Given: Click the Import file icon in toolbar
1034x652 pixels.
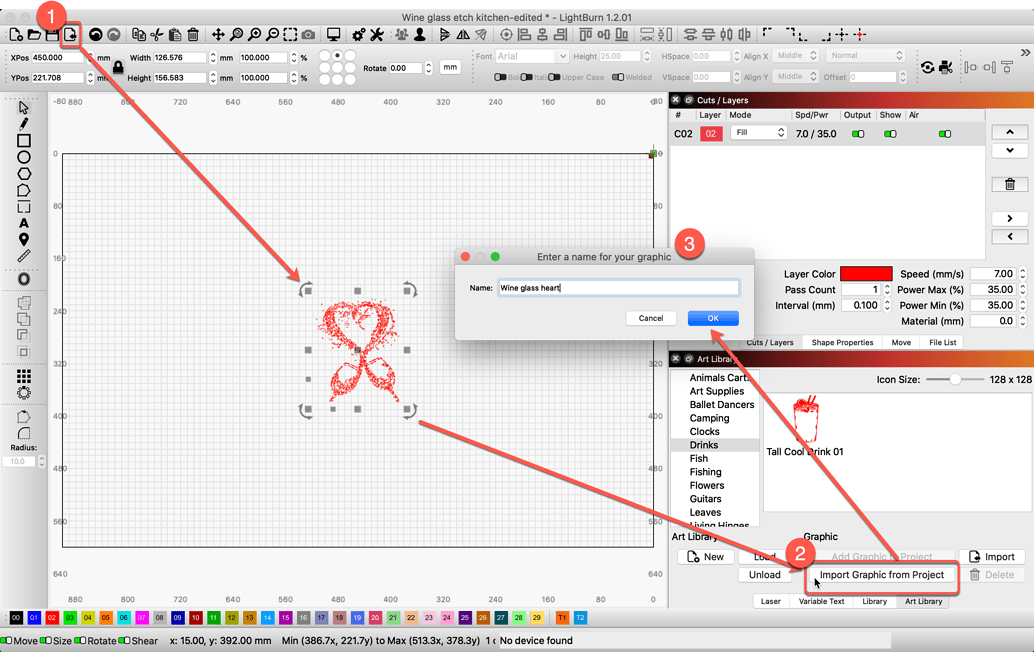Looking at the screenshot, I should [70, 35].
